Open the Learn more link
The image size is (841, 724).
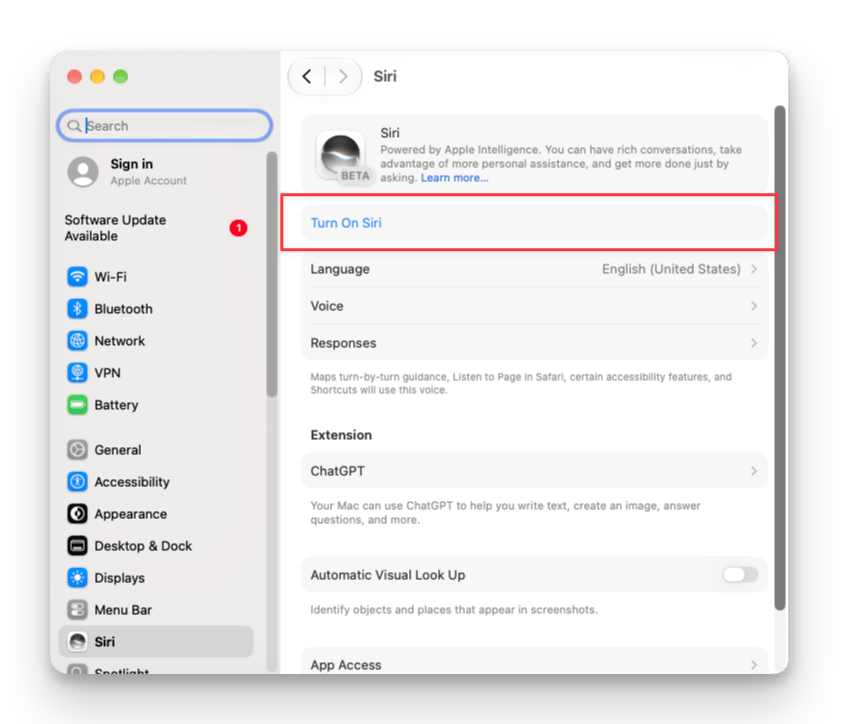(454, 178)
